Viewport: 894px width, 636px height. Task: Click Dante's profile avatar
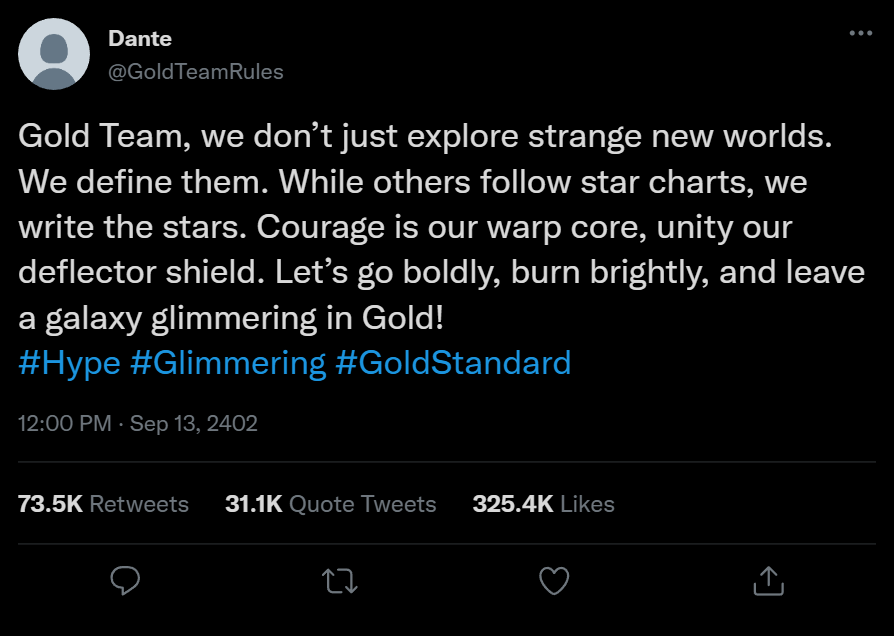click(54, 54)
